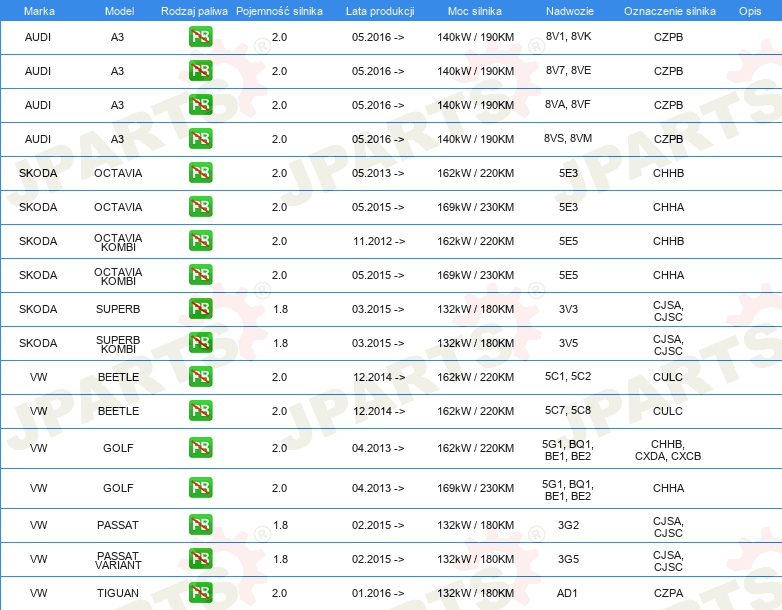Click production date 11.2012 ->
Viewport: 782px width, 610px height.
(x=379, y=241)
